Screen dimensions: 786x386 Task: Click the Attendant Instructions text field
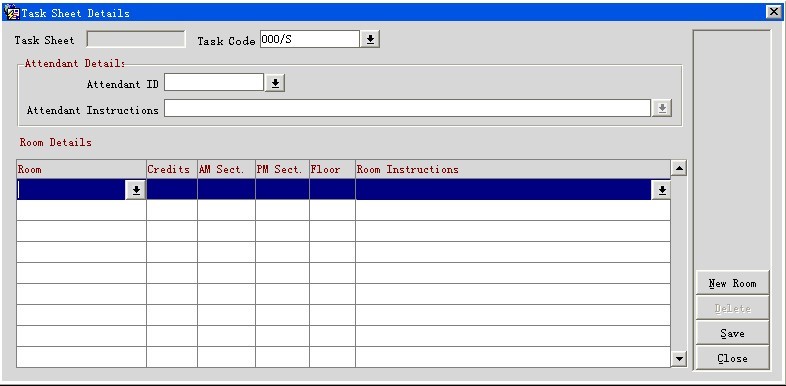[x=407, y=108]
